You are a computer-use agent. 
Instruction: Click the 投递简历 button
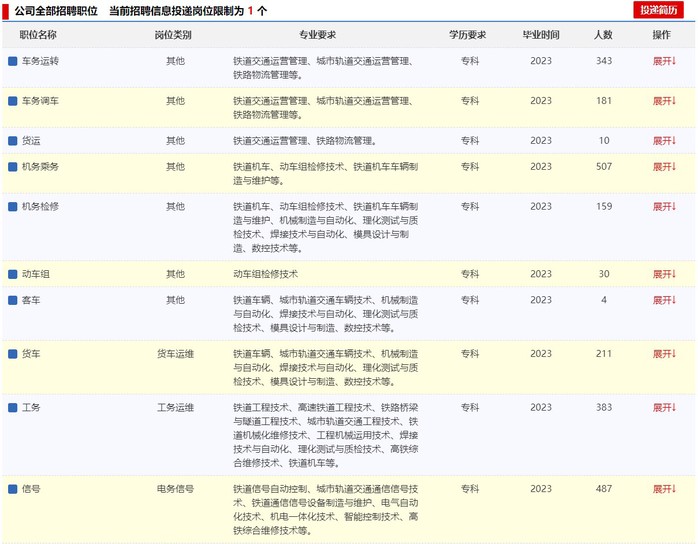click(x=658, y=10)
